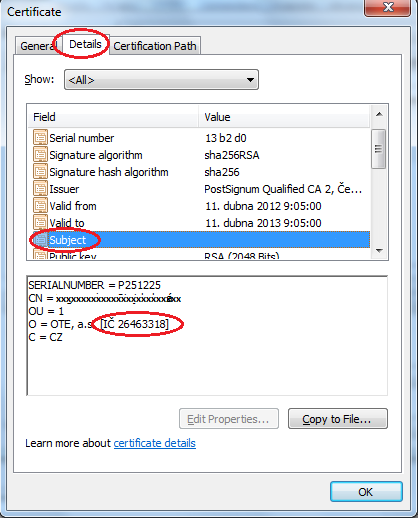Select the Subject row label
The width and height of the screenshot is (418, 518).
tap(68, 240)
